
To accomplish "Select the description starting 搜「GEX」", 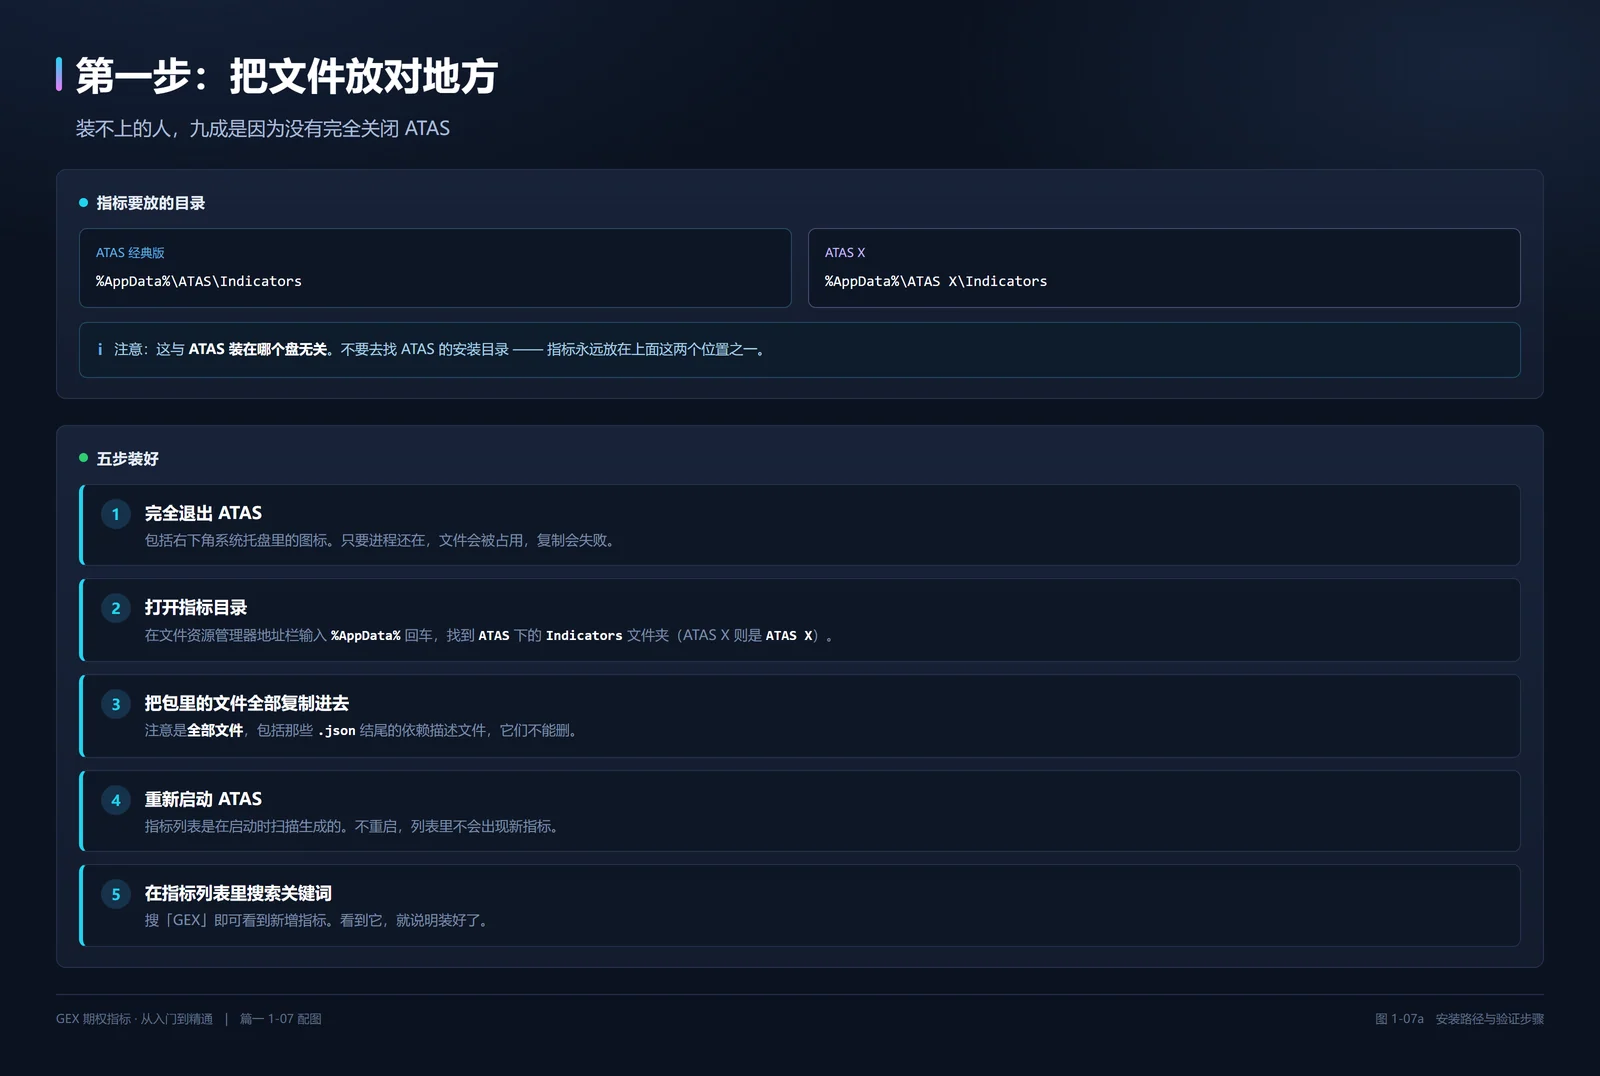I will coord(318,921).
